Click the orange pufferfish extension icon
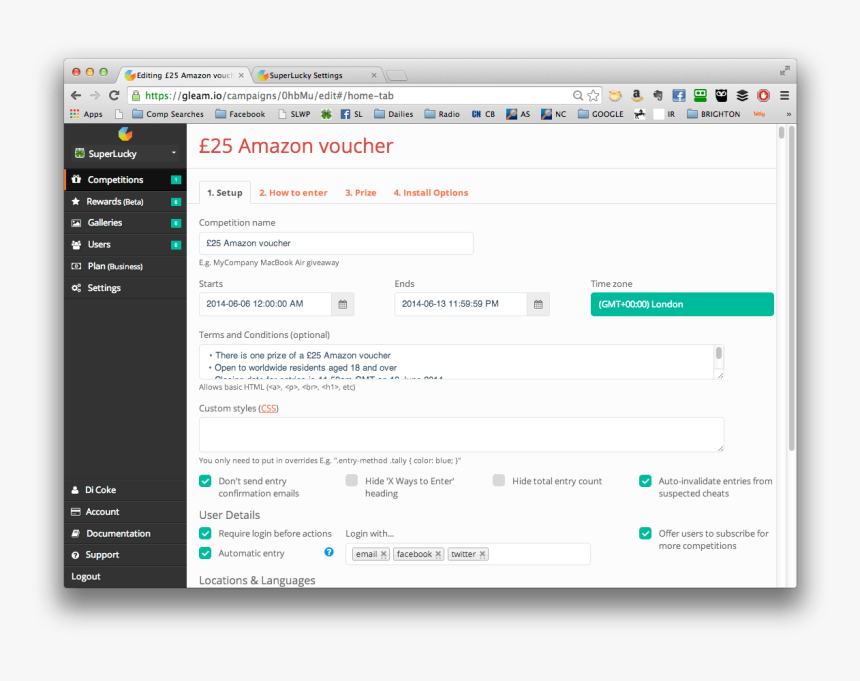860x681 pixels. pyautogui.click(x=615, y=96)
